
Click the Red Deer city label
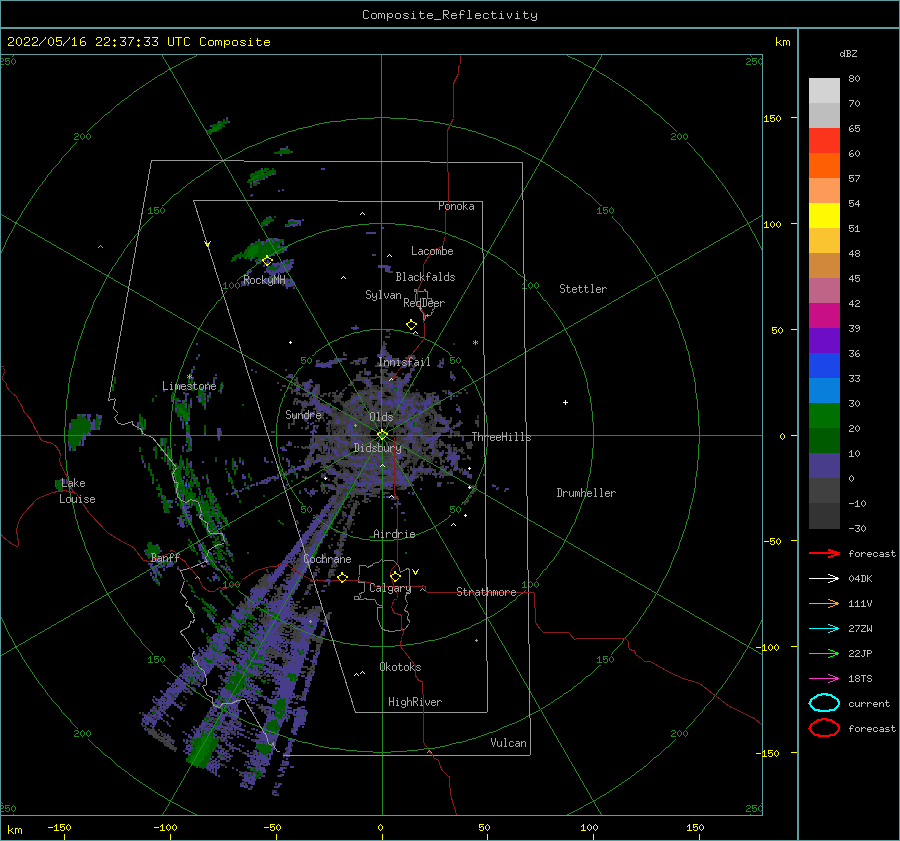click(424, 303)
